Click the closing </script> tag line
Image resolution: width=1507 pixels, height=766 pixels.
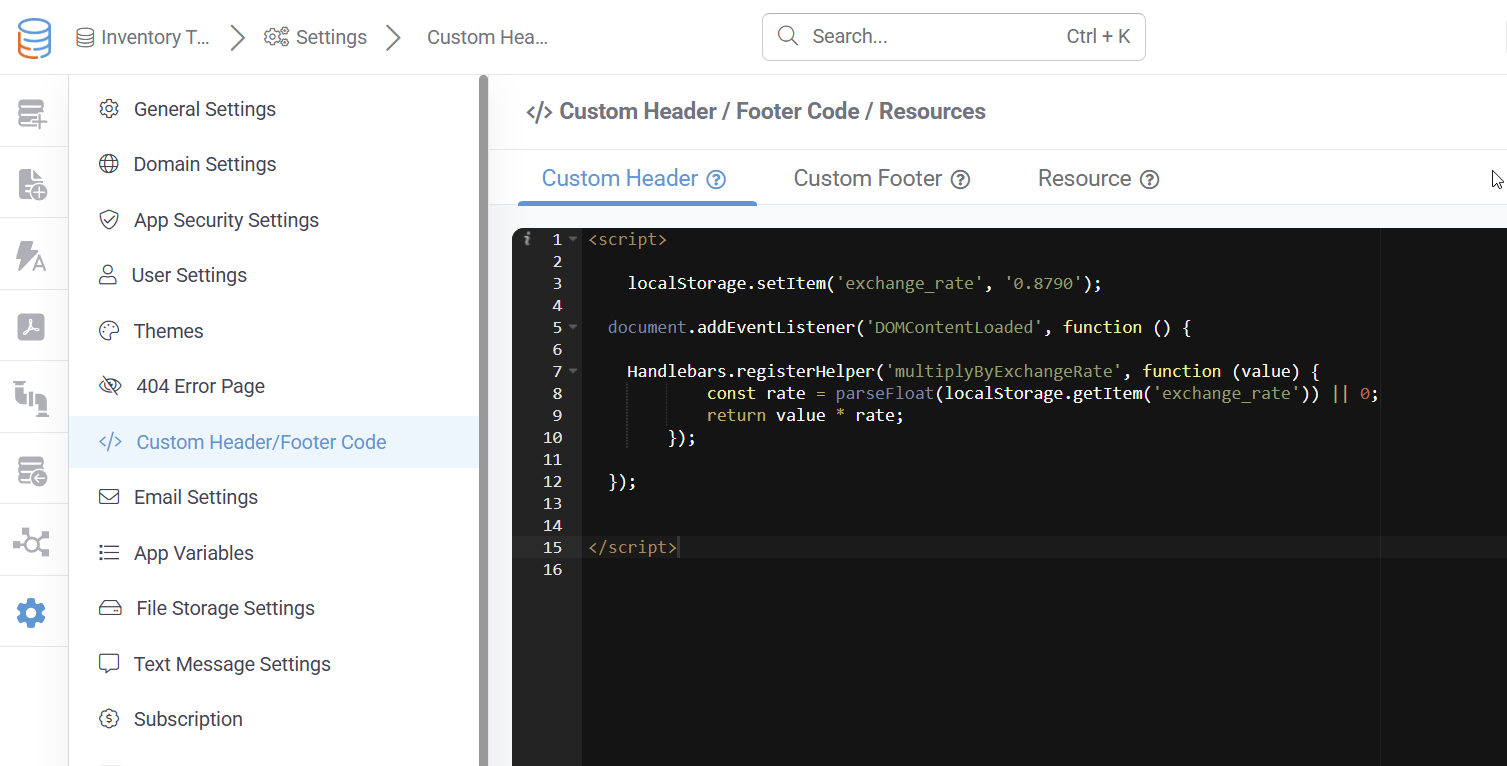click(x=633, y=547)
